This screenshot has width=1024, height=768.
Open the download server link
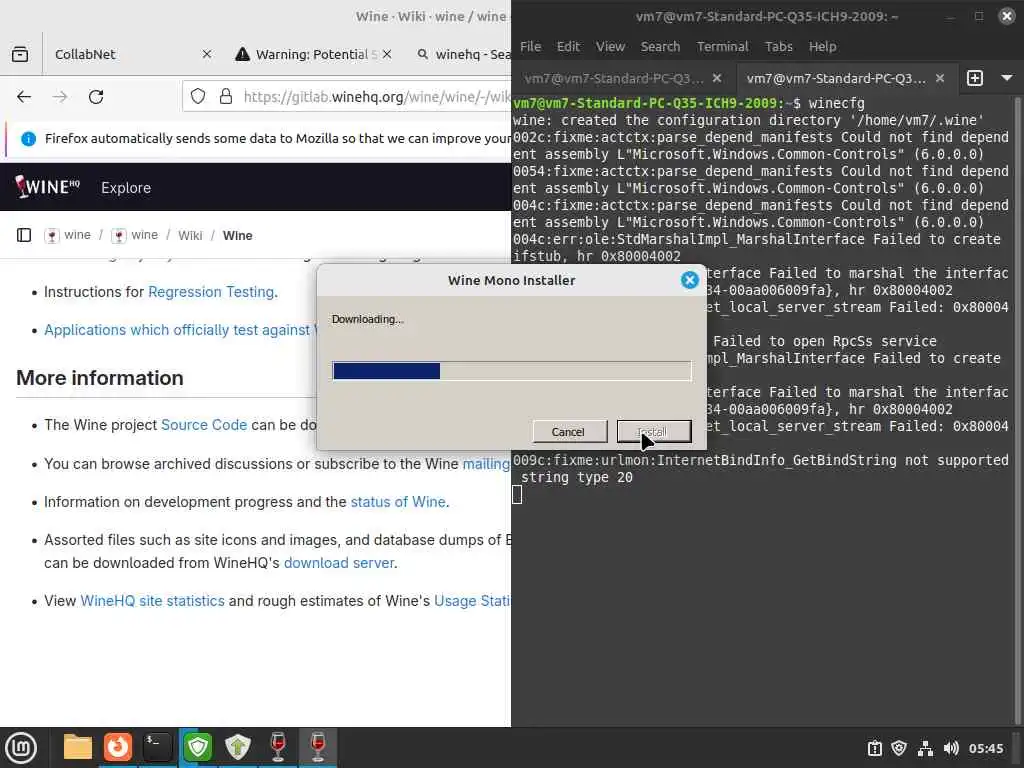(339, 563)
